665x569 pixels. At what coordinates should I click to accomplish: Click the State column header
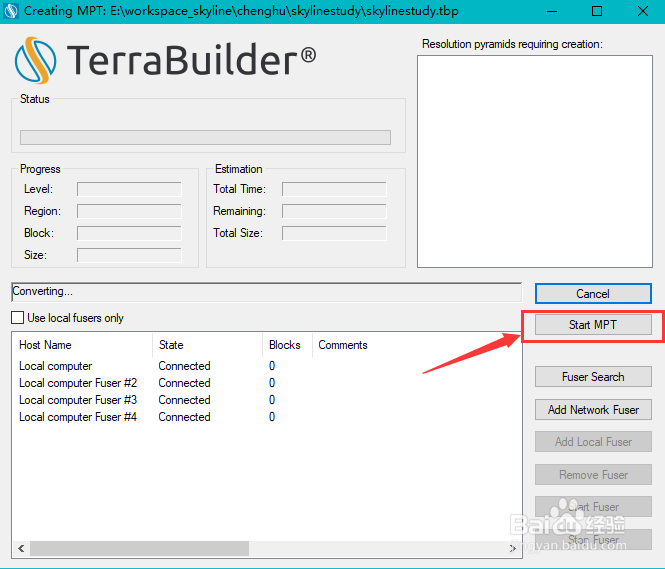207,345
